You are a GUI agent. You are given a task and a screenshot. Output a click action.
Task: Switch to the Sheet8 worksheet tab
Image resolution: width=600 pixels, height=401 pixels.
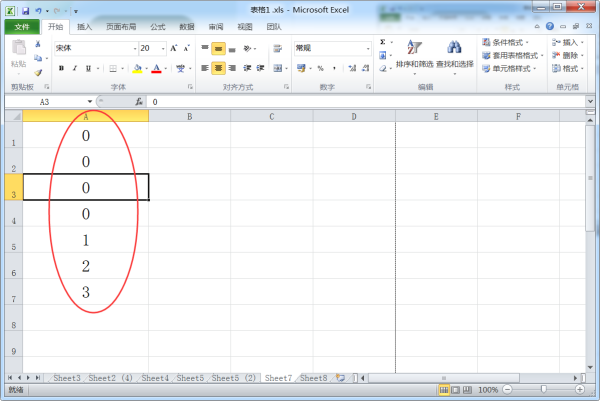click(x=313, y=378)
